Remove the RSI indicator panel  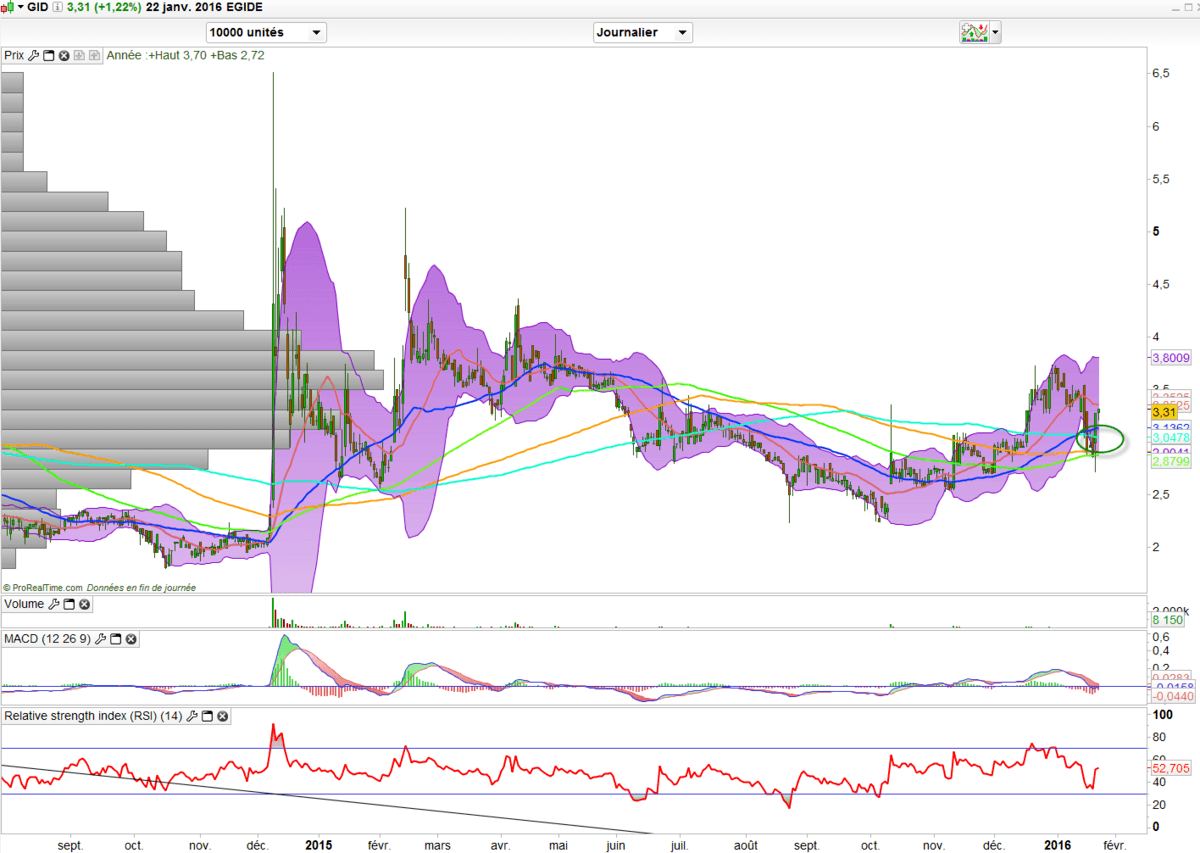223,716
